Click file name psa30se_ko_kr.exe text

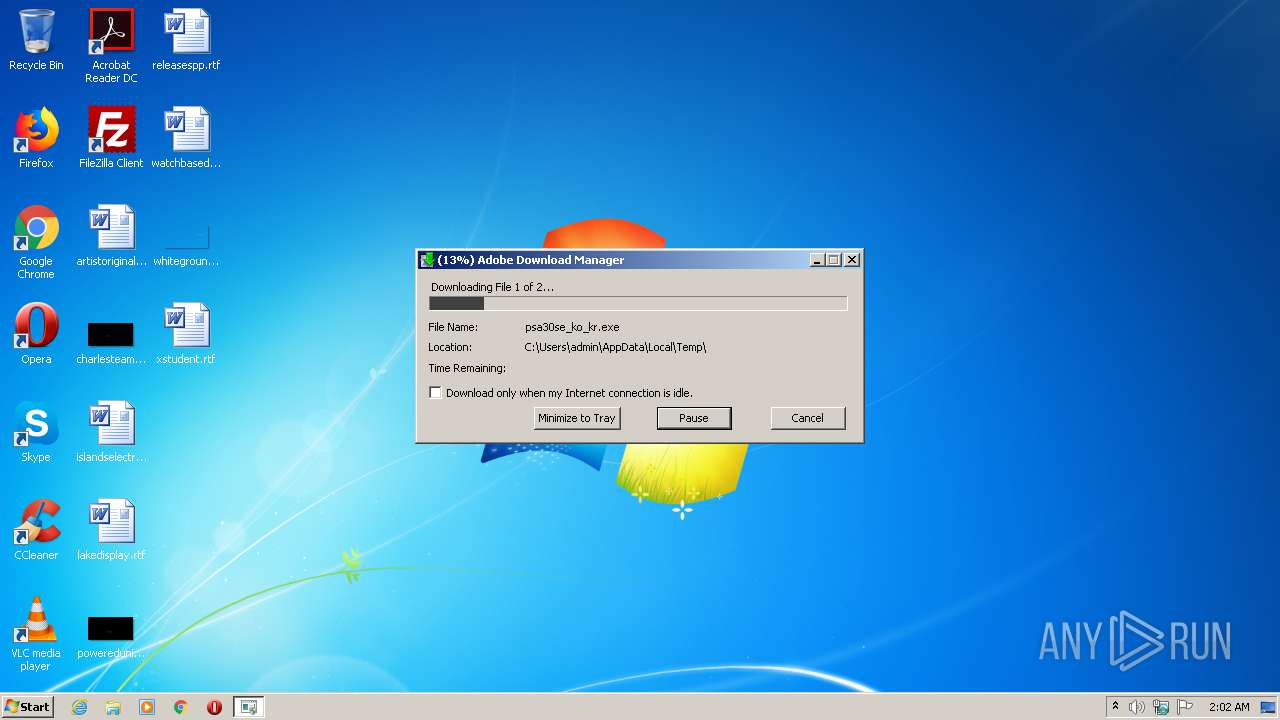click(572, 327)
